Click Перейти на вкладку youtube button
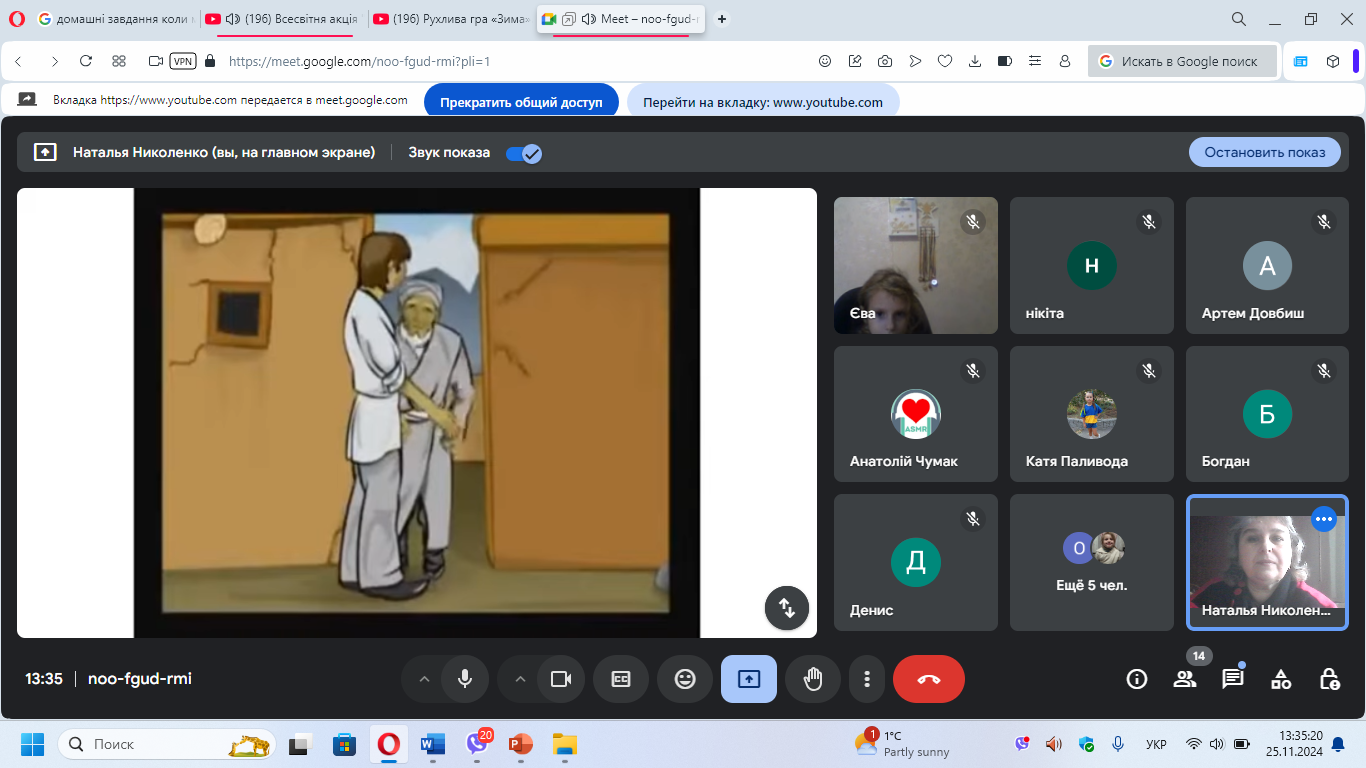The width and height of the screenshot is (1366, 768). [763, 102]
